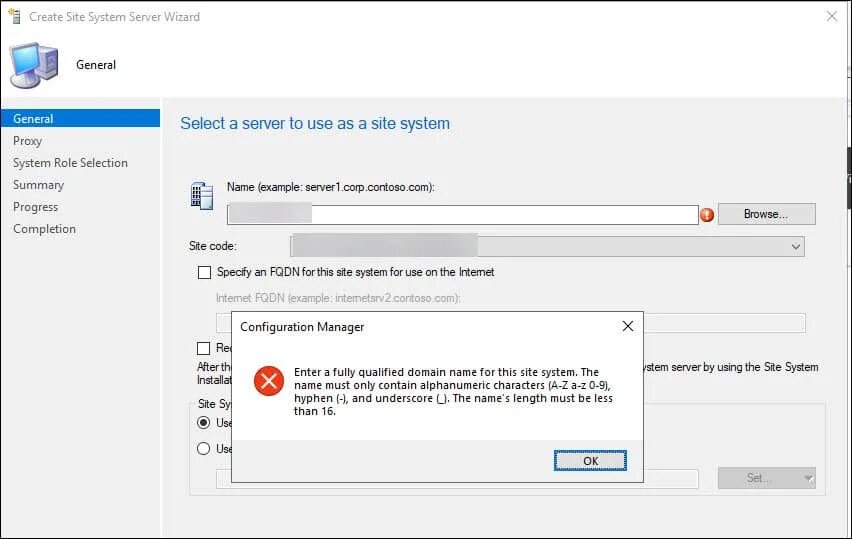Image resolution: width=852 pixels, height=539 pixels.
Task: Click the red error icon in dialog
Action: 269,381
